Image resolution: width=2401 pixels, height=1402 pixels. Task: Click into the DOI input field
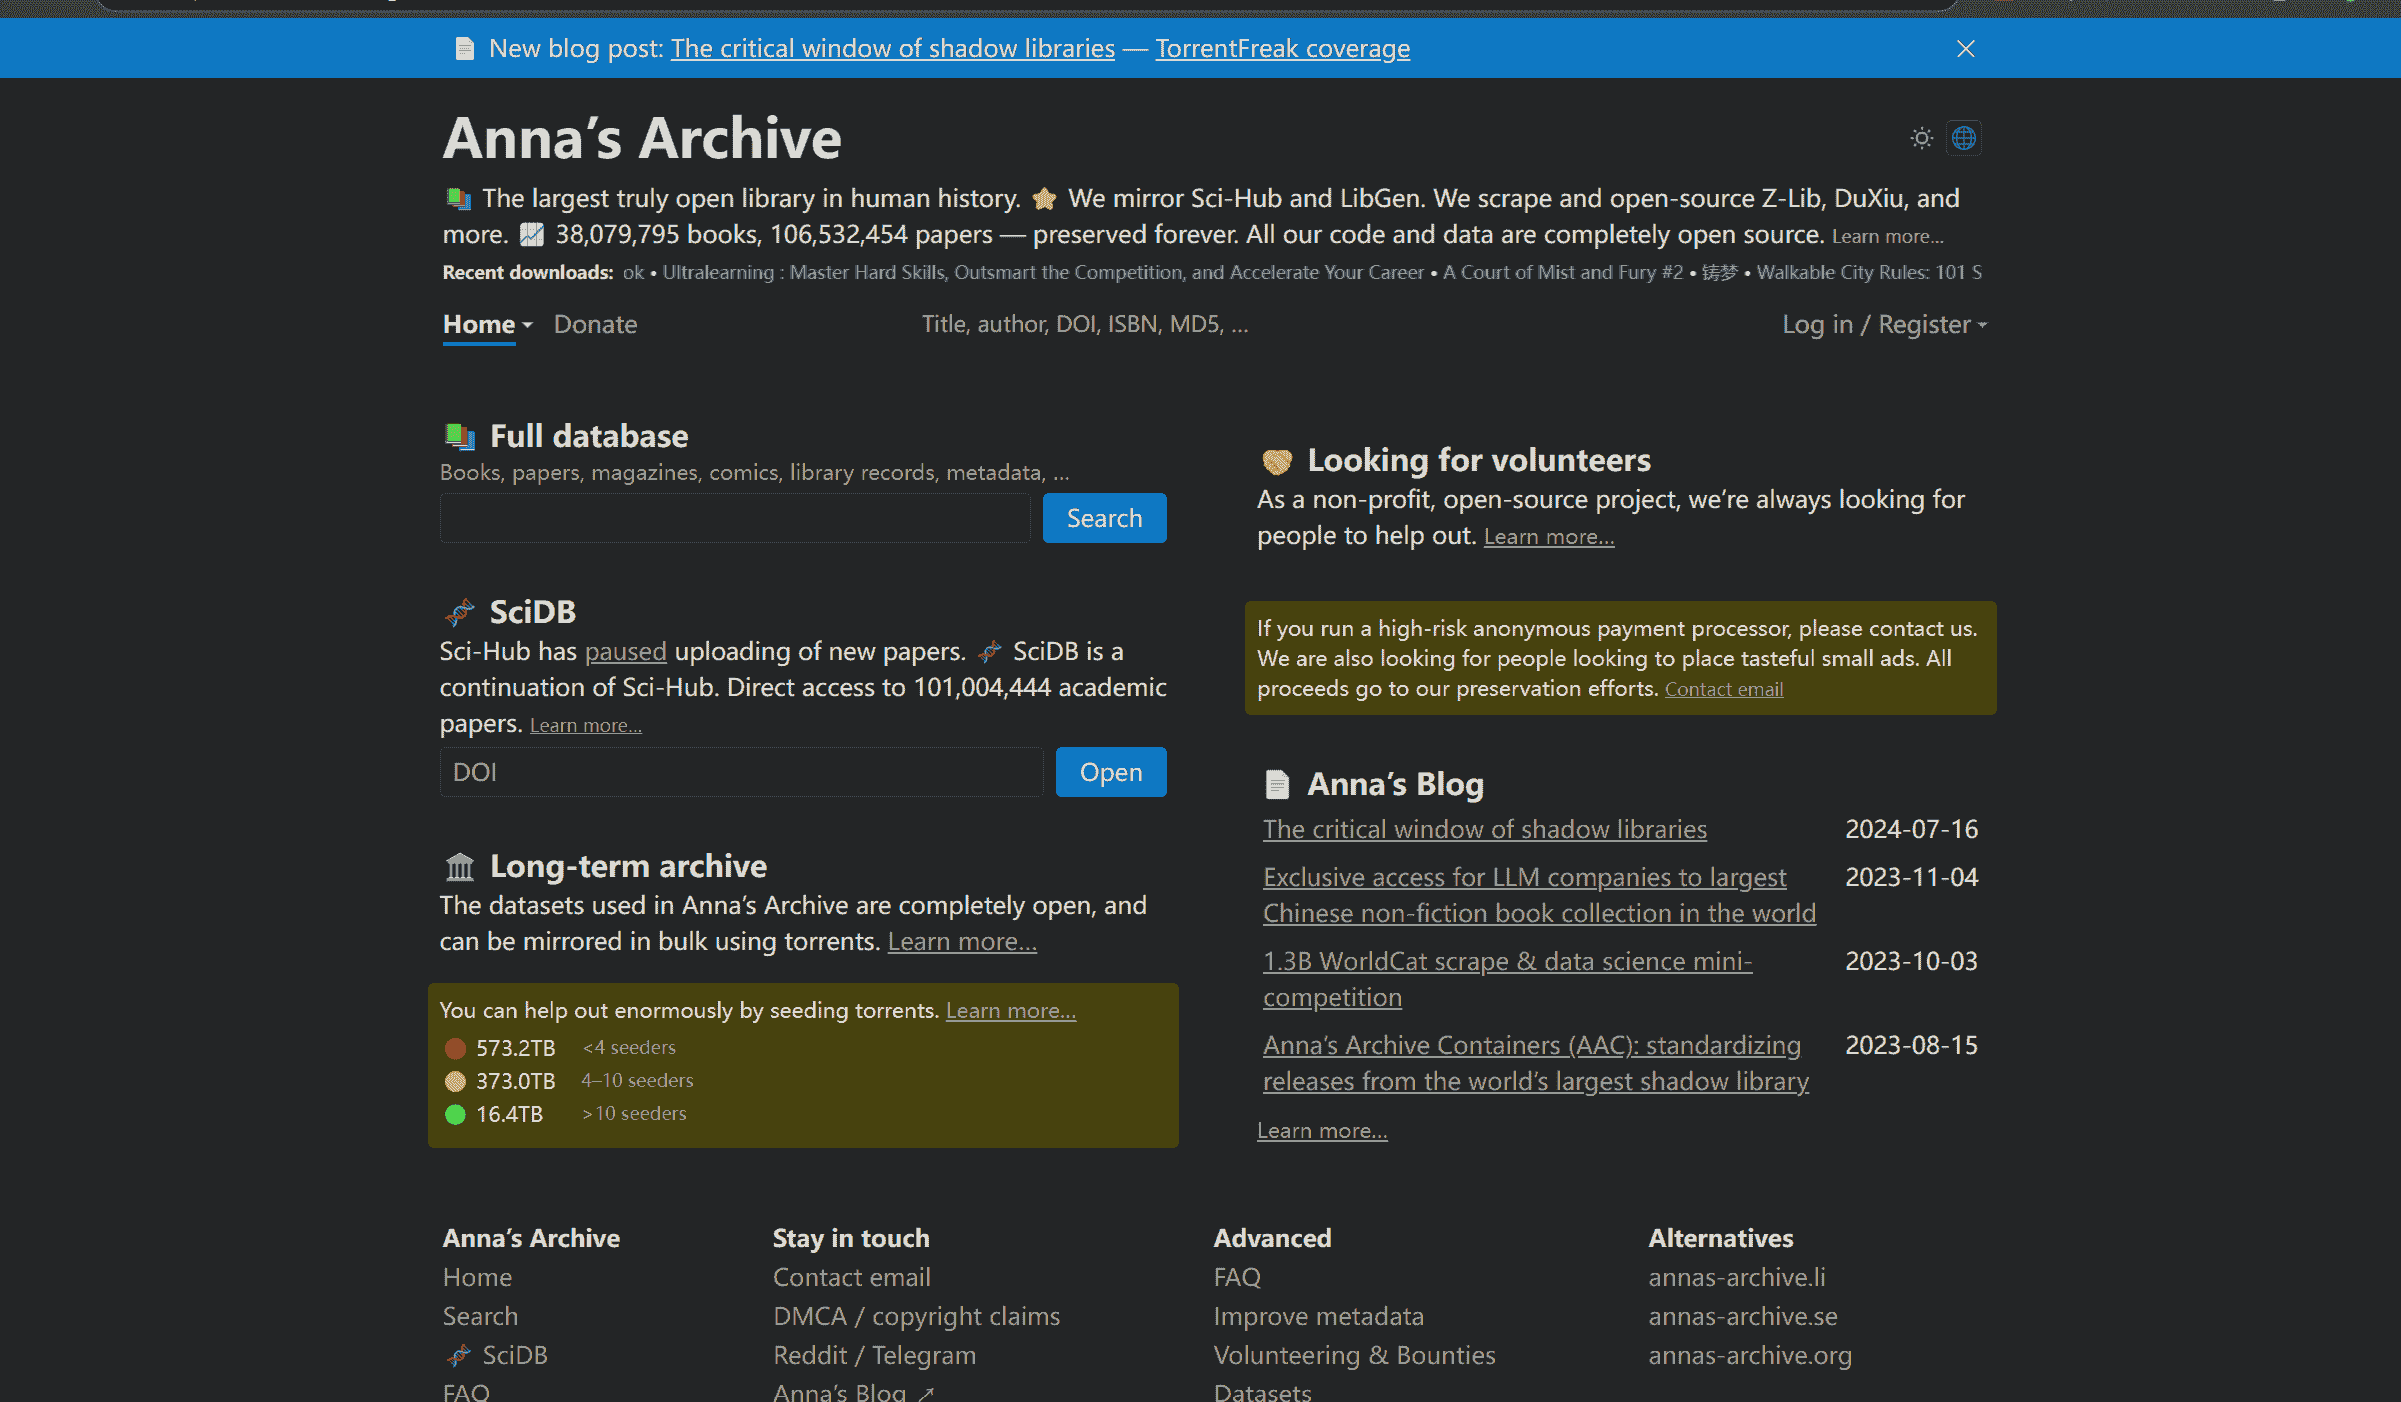[x=742, y=772]
